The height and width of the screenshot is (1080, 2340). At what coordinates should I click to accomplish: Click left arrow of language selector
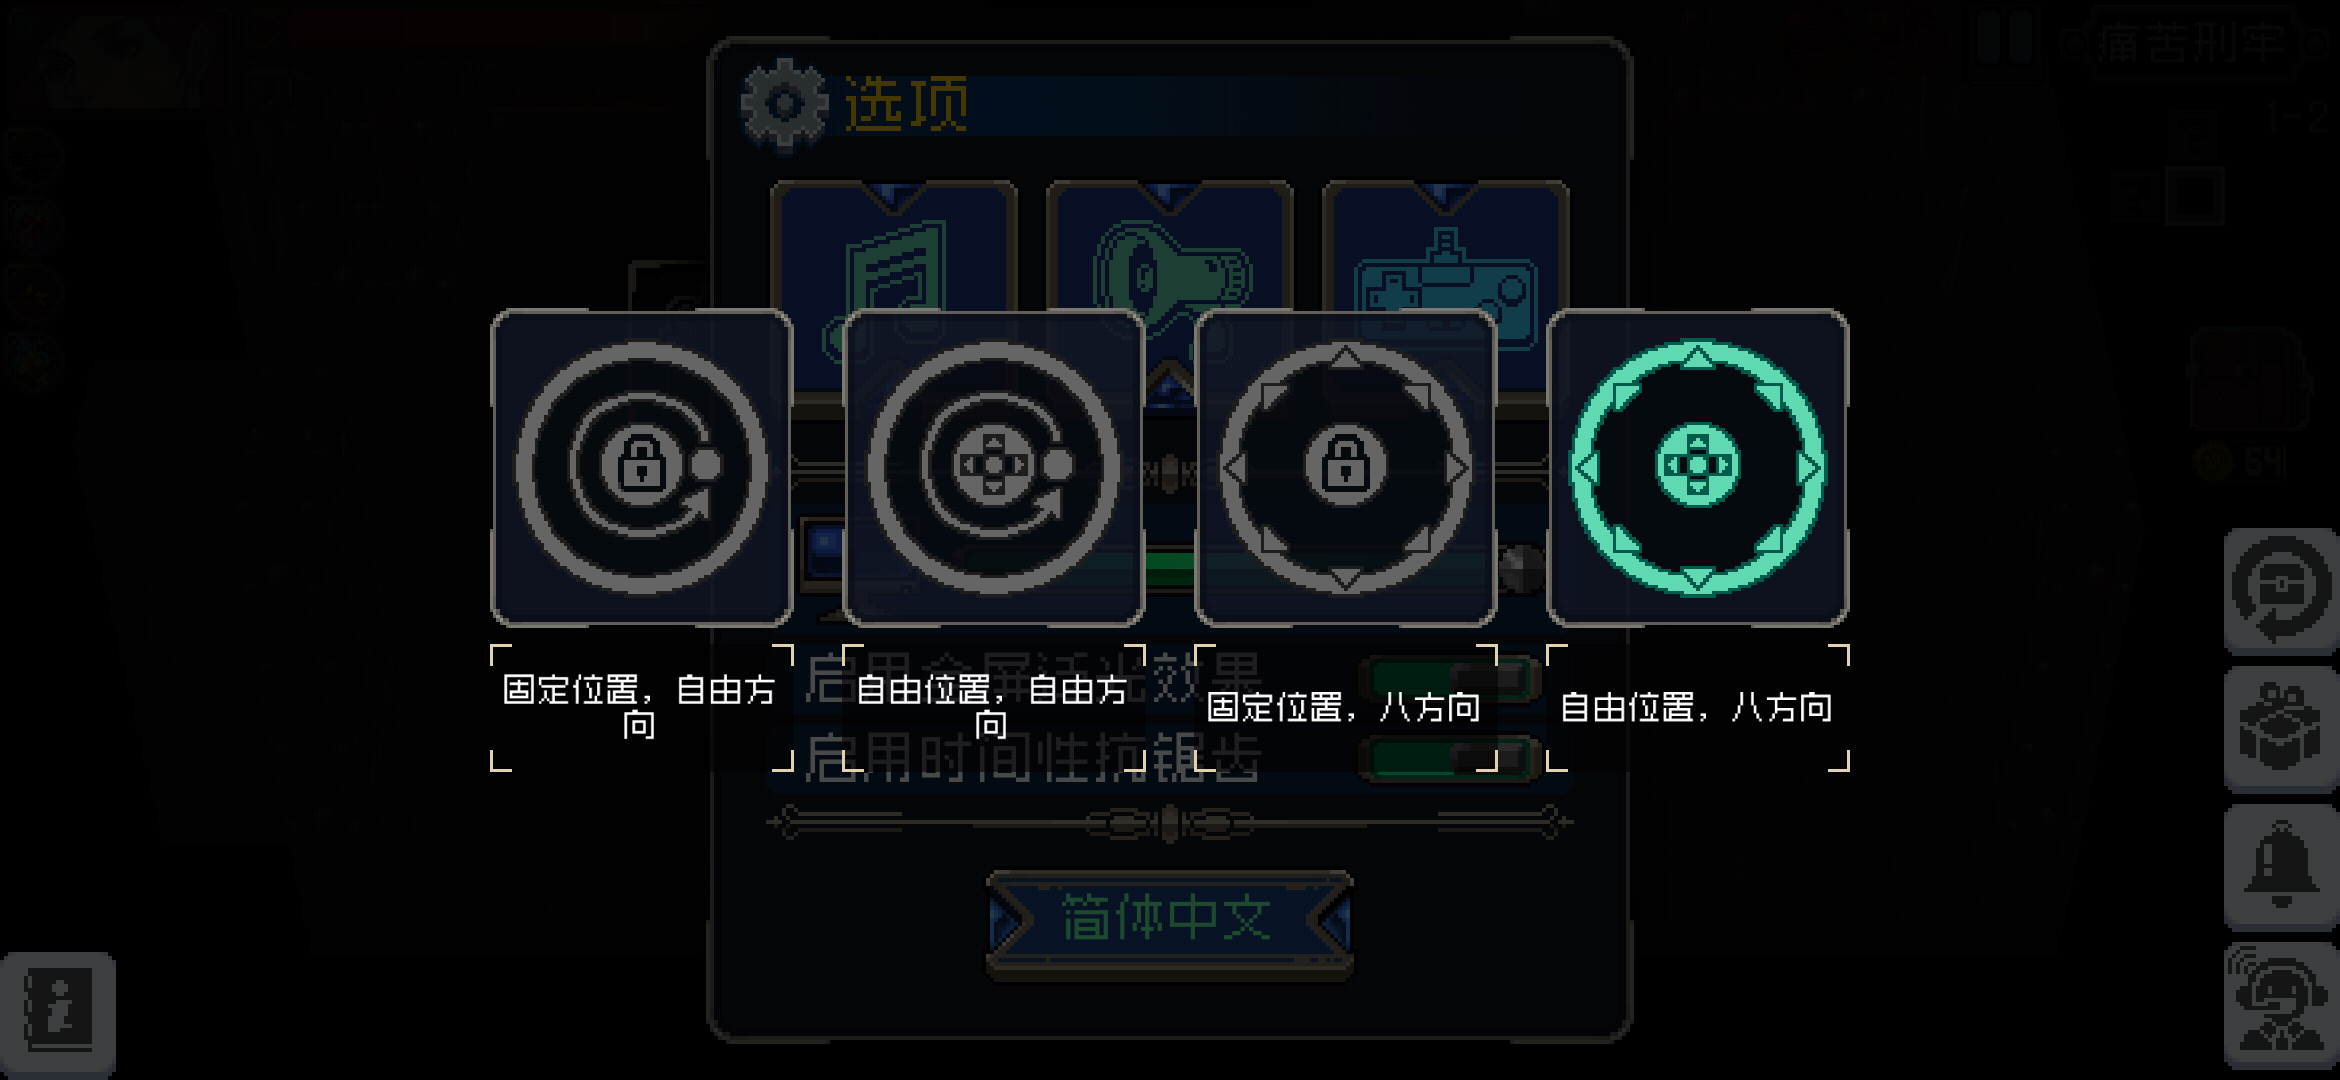[x=1008, y=921]
